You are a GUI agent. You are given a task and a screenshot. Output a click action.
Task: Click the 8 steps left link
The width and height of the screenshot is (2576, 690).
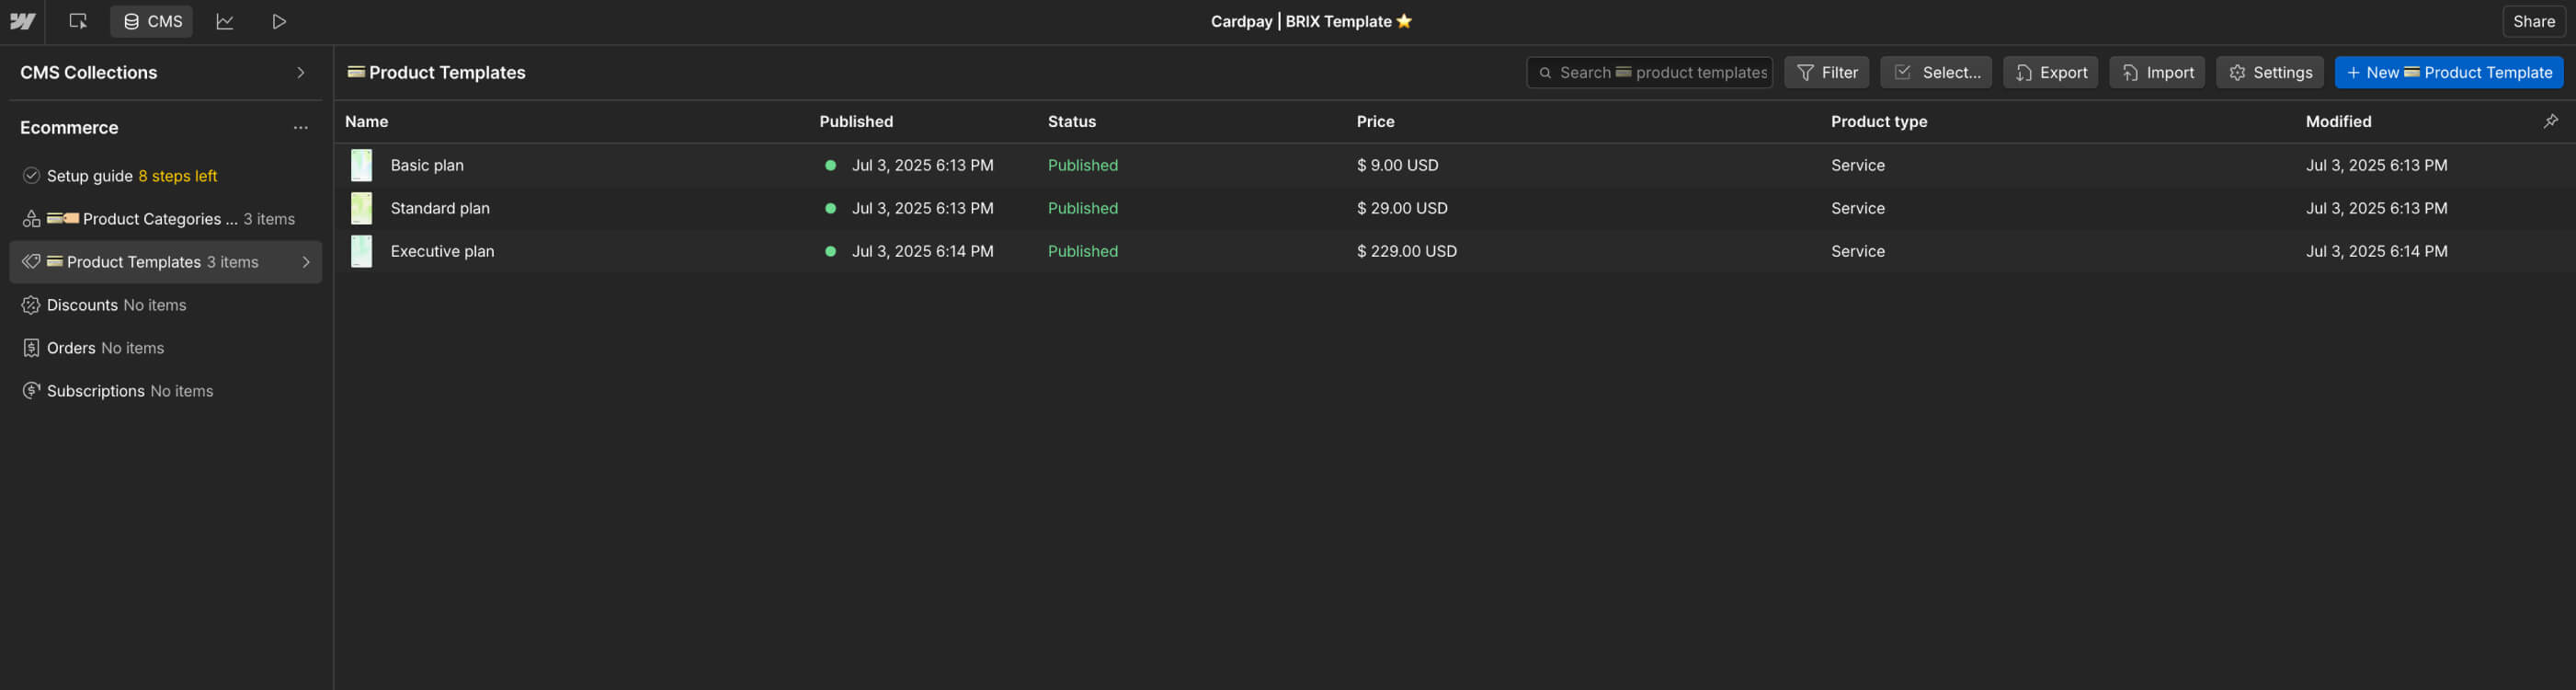click(x=178, y=176)
